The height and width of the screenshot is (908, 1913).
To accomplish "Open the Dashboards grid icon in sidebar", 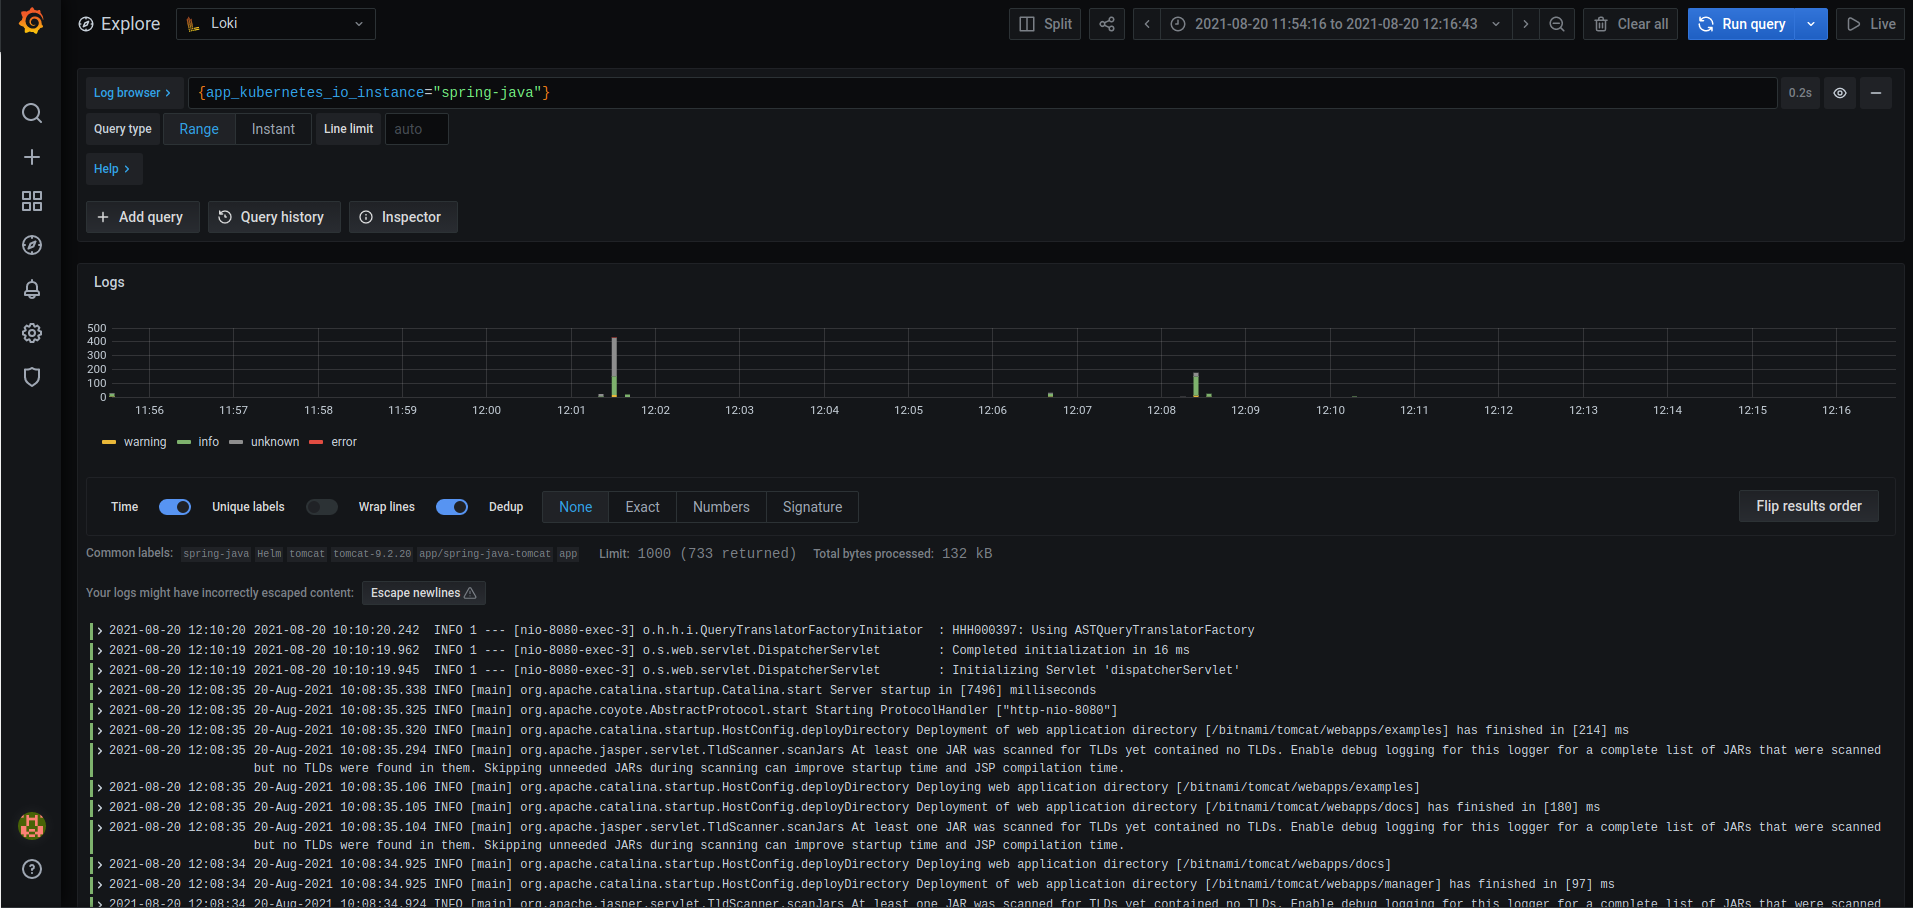I will point(32,201).
